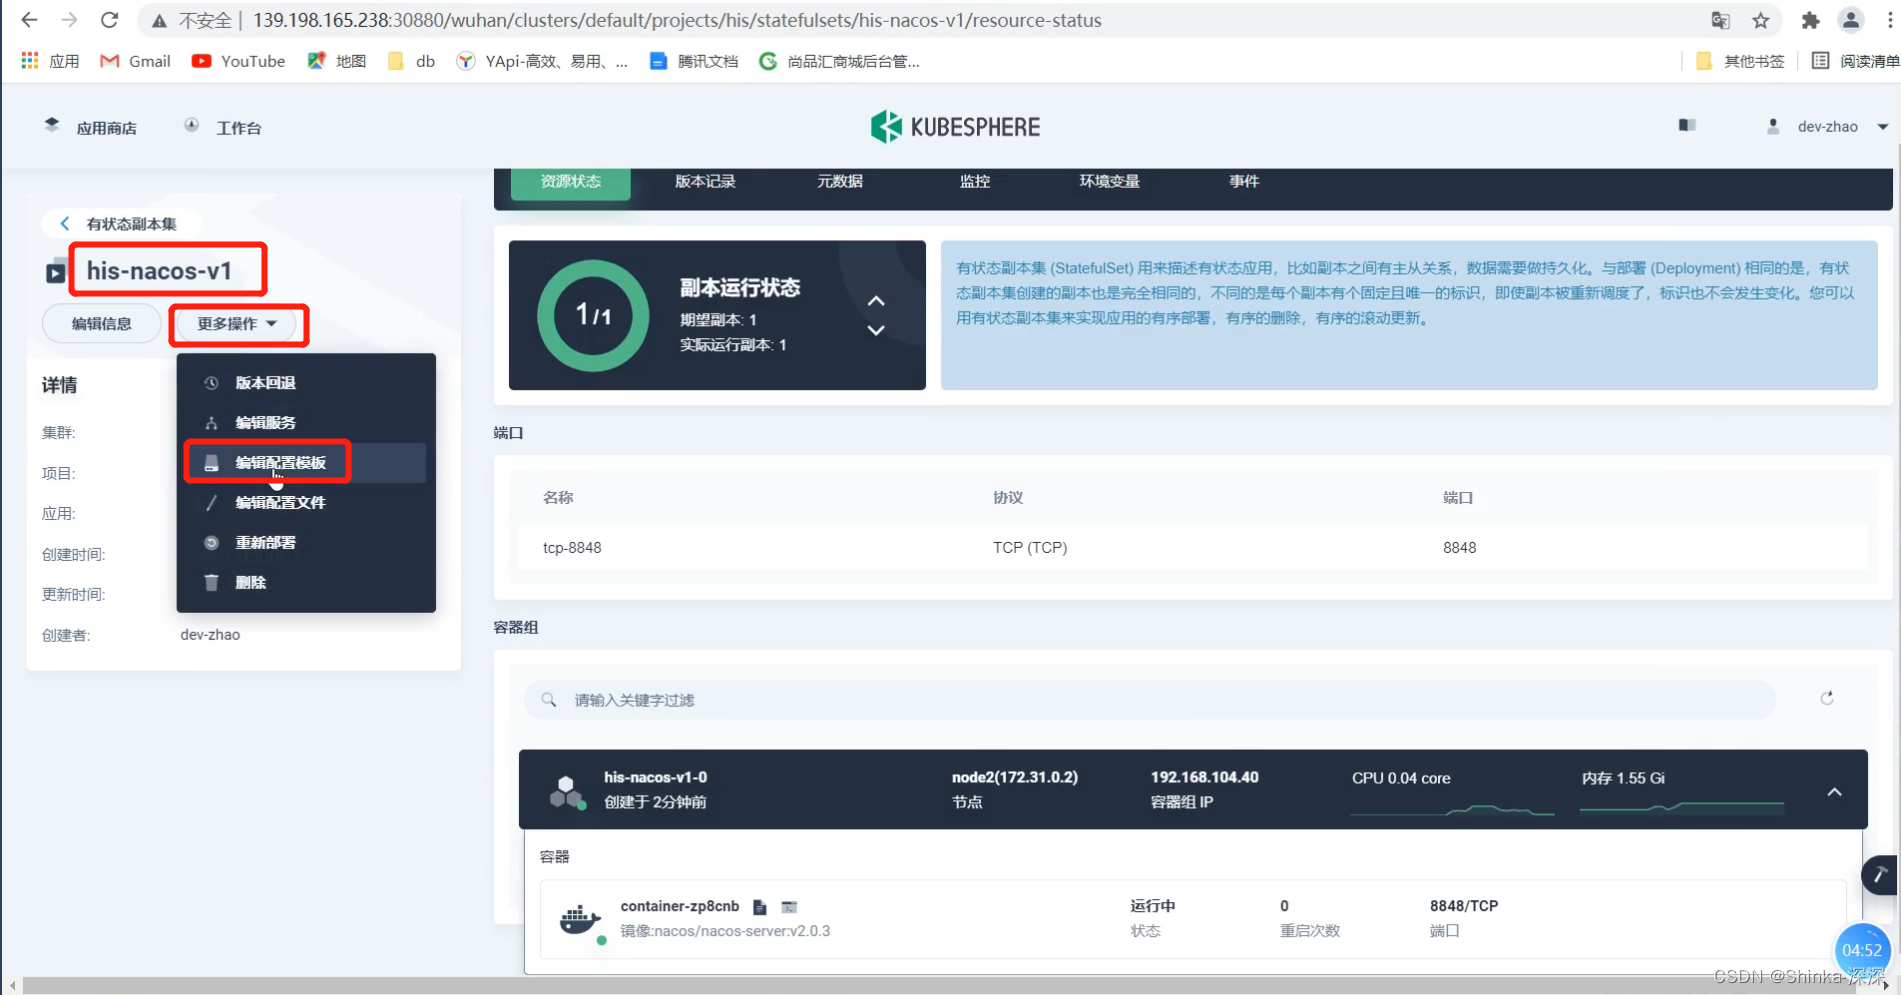Image resolution: width=1901 pixels, height=995 pixels.
Task: Click the statefulset icon beside his-nacos-v1
Action: [56, 272]
